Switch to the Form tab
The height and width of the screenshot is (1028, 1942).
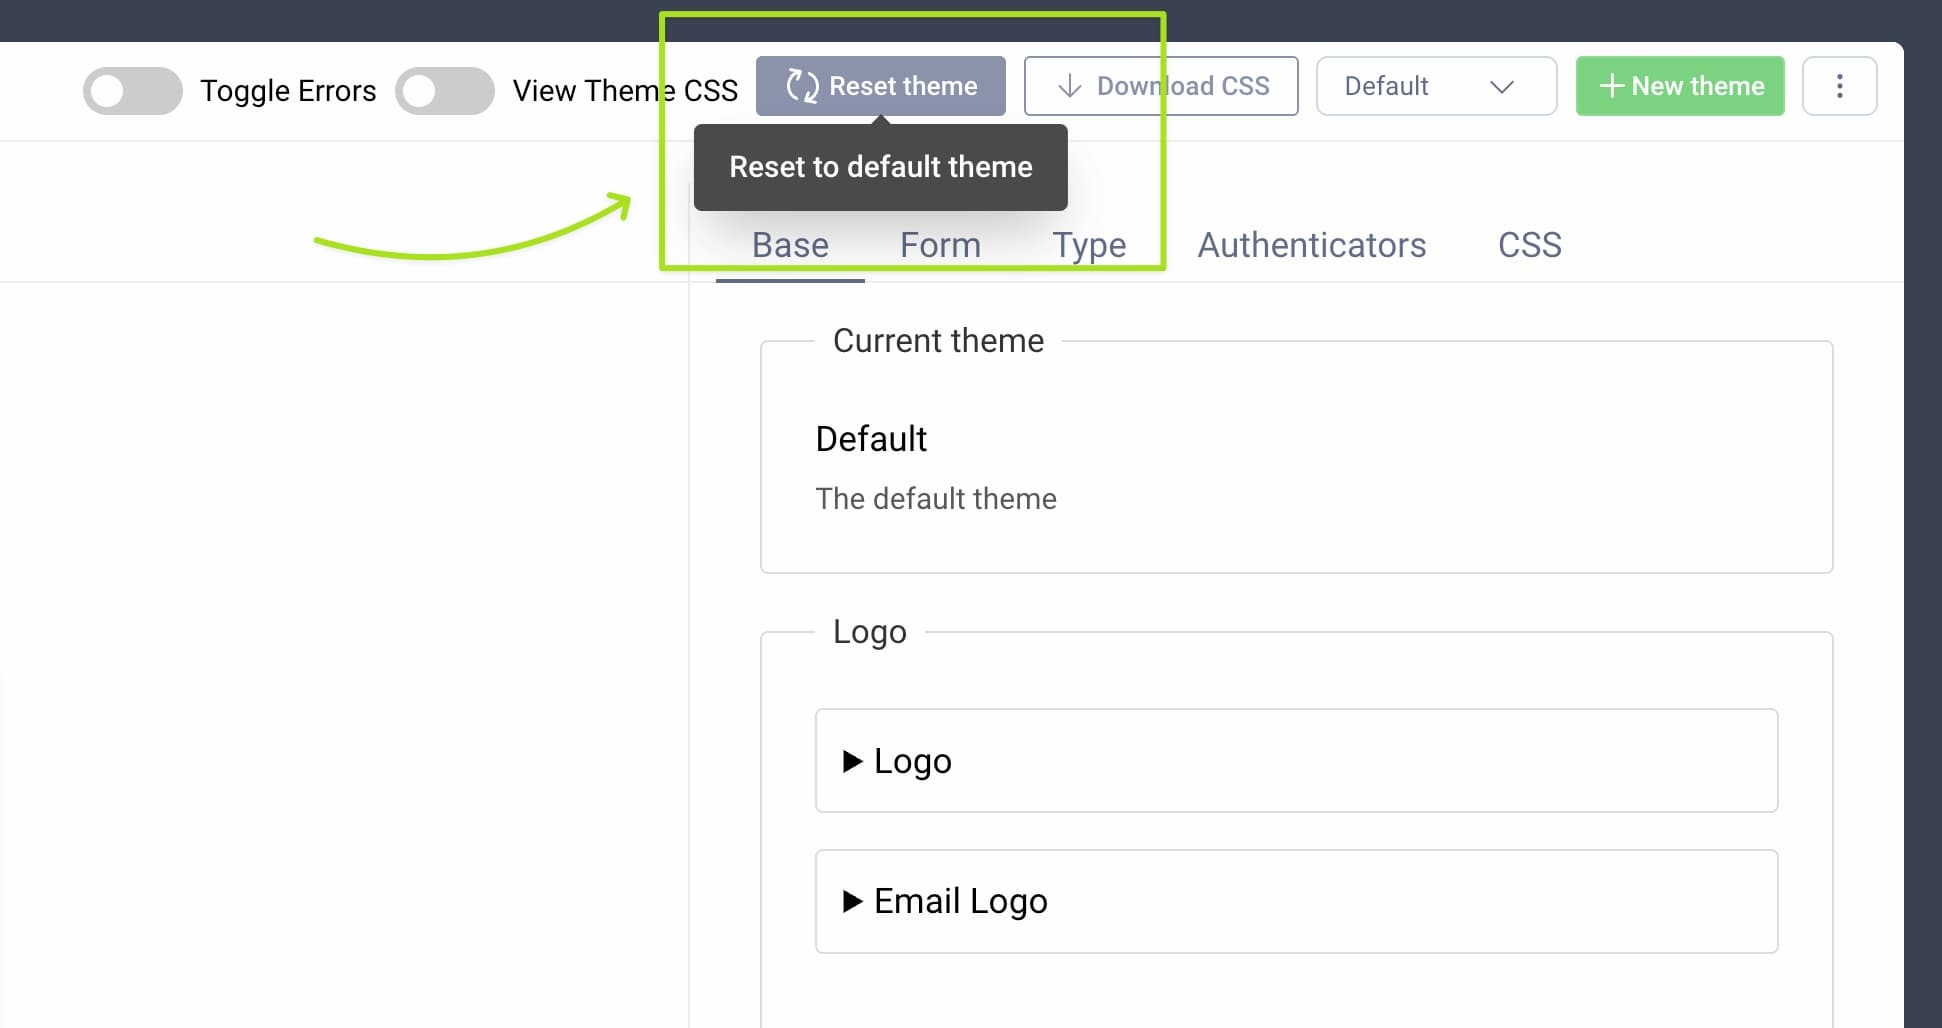coord(940,245)
